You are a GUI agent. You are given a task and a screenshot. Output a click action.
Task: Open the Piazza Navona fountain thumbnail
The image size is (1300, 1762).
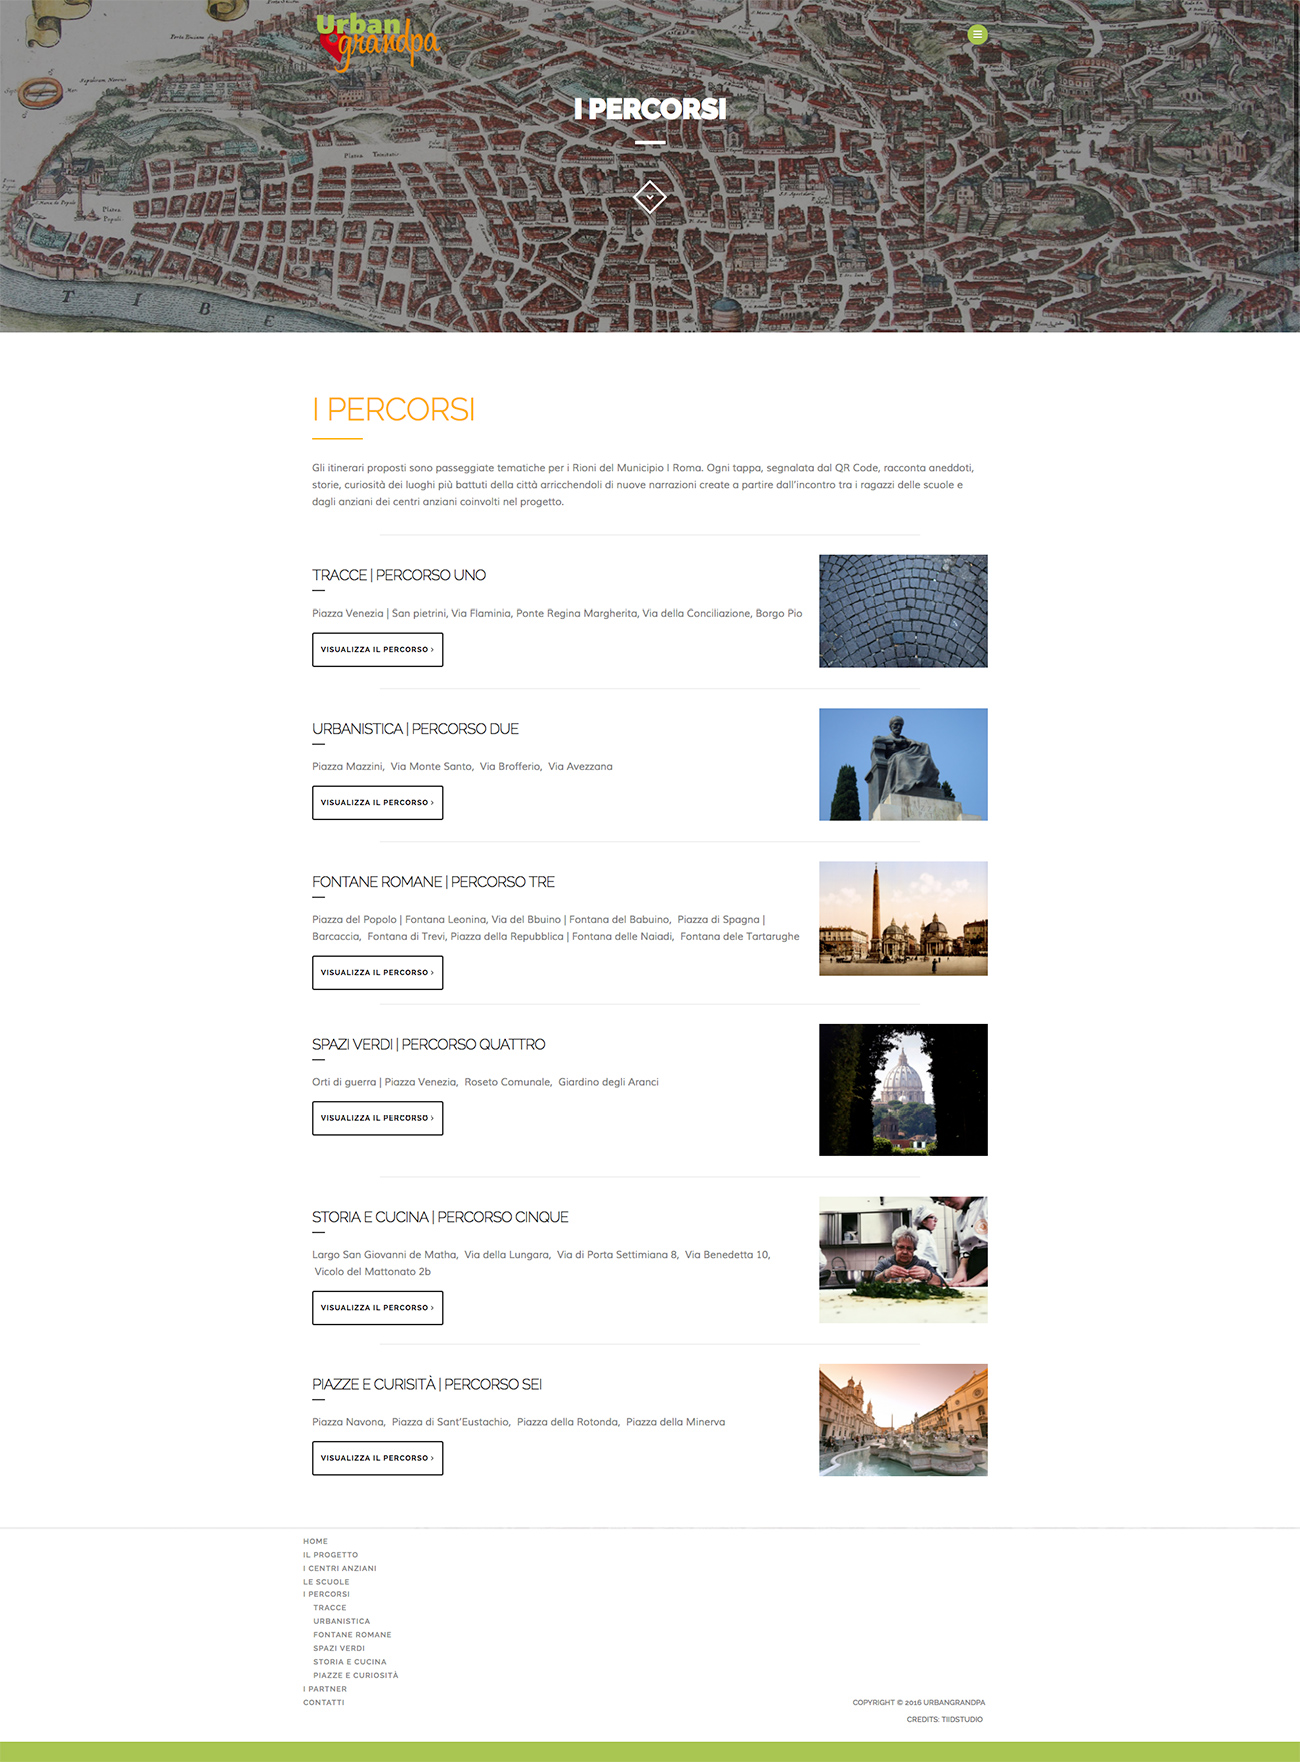(903, 1420)
